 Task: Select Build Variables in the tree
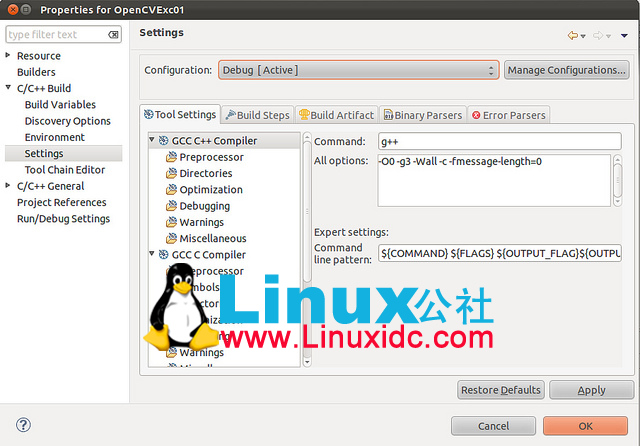[x=60, y=105]
